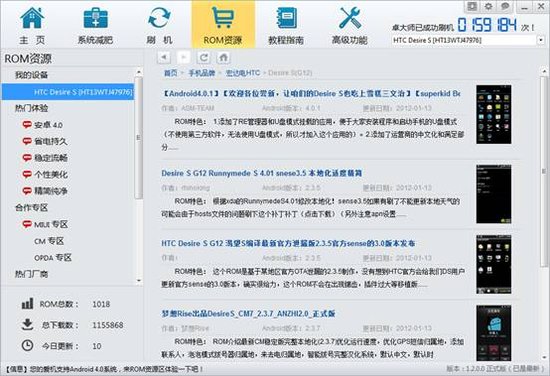This screenshot has width=550, height=376.
Task: Click the 总下载数 value 1155868
Action: (x=108, y=325)
